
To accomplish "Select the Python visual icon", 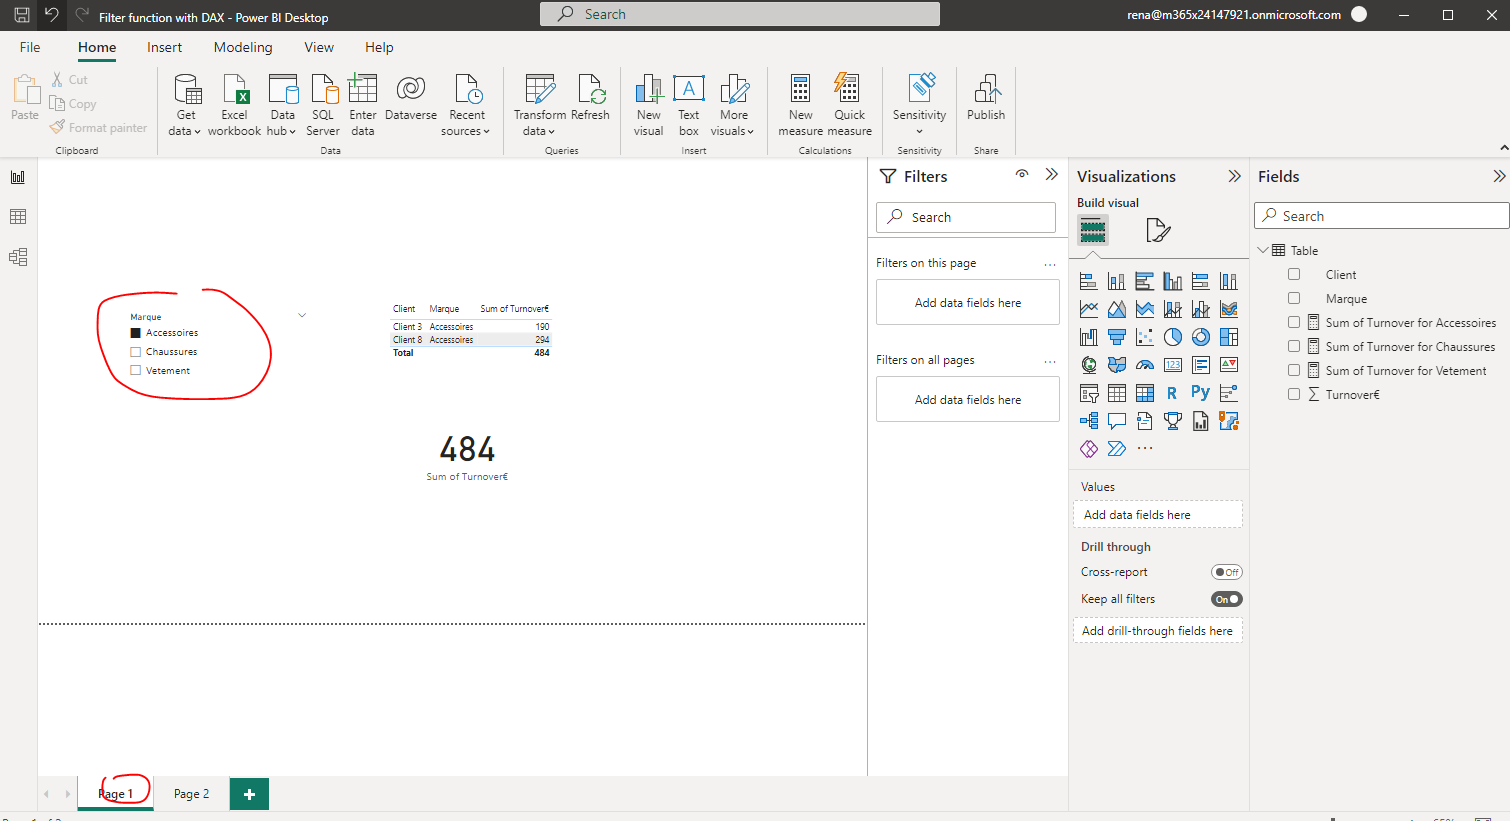I will click(1200, 393).
